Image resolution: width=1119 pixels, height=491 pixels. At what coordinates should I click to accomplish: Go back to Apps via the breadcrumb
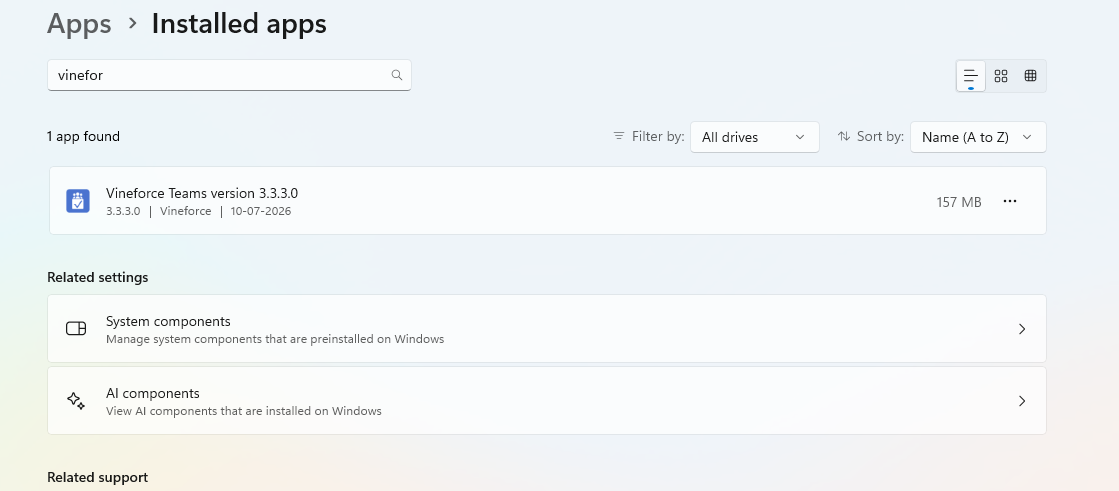[79, 24]
